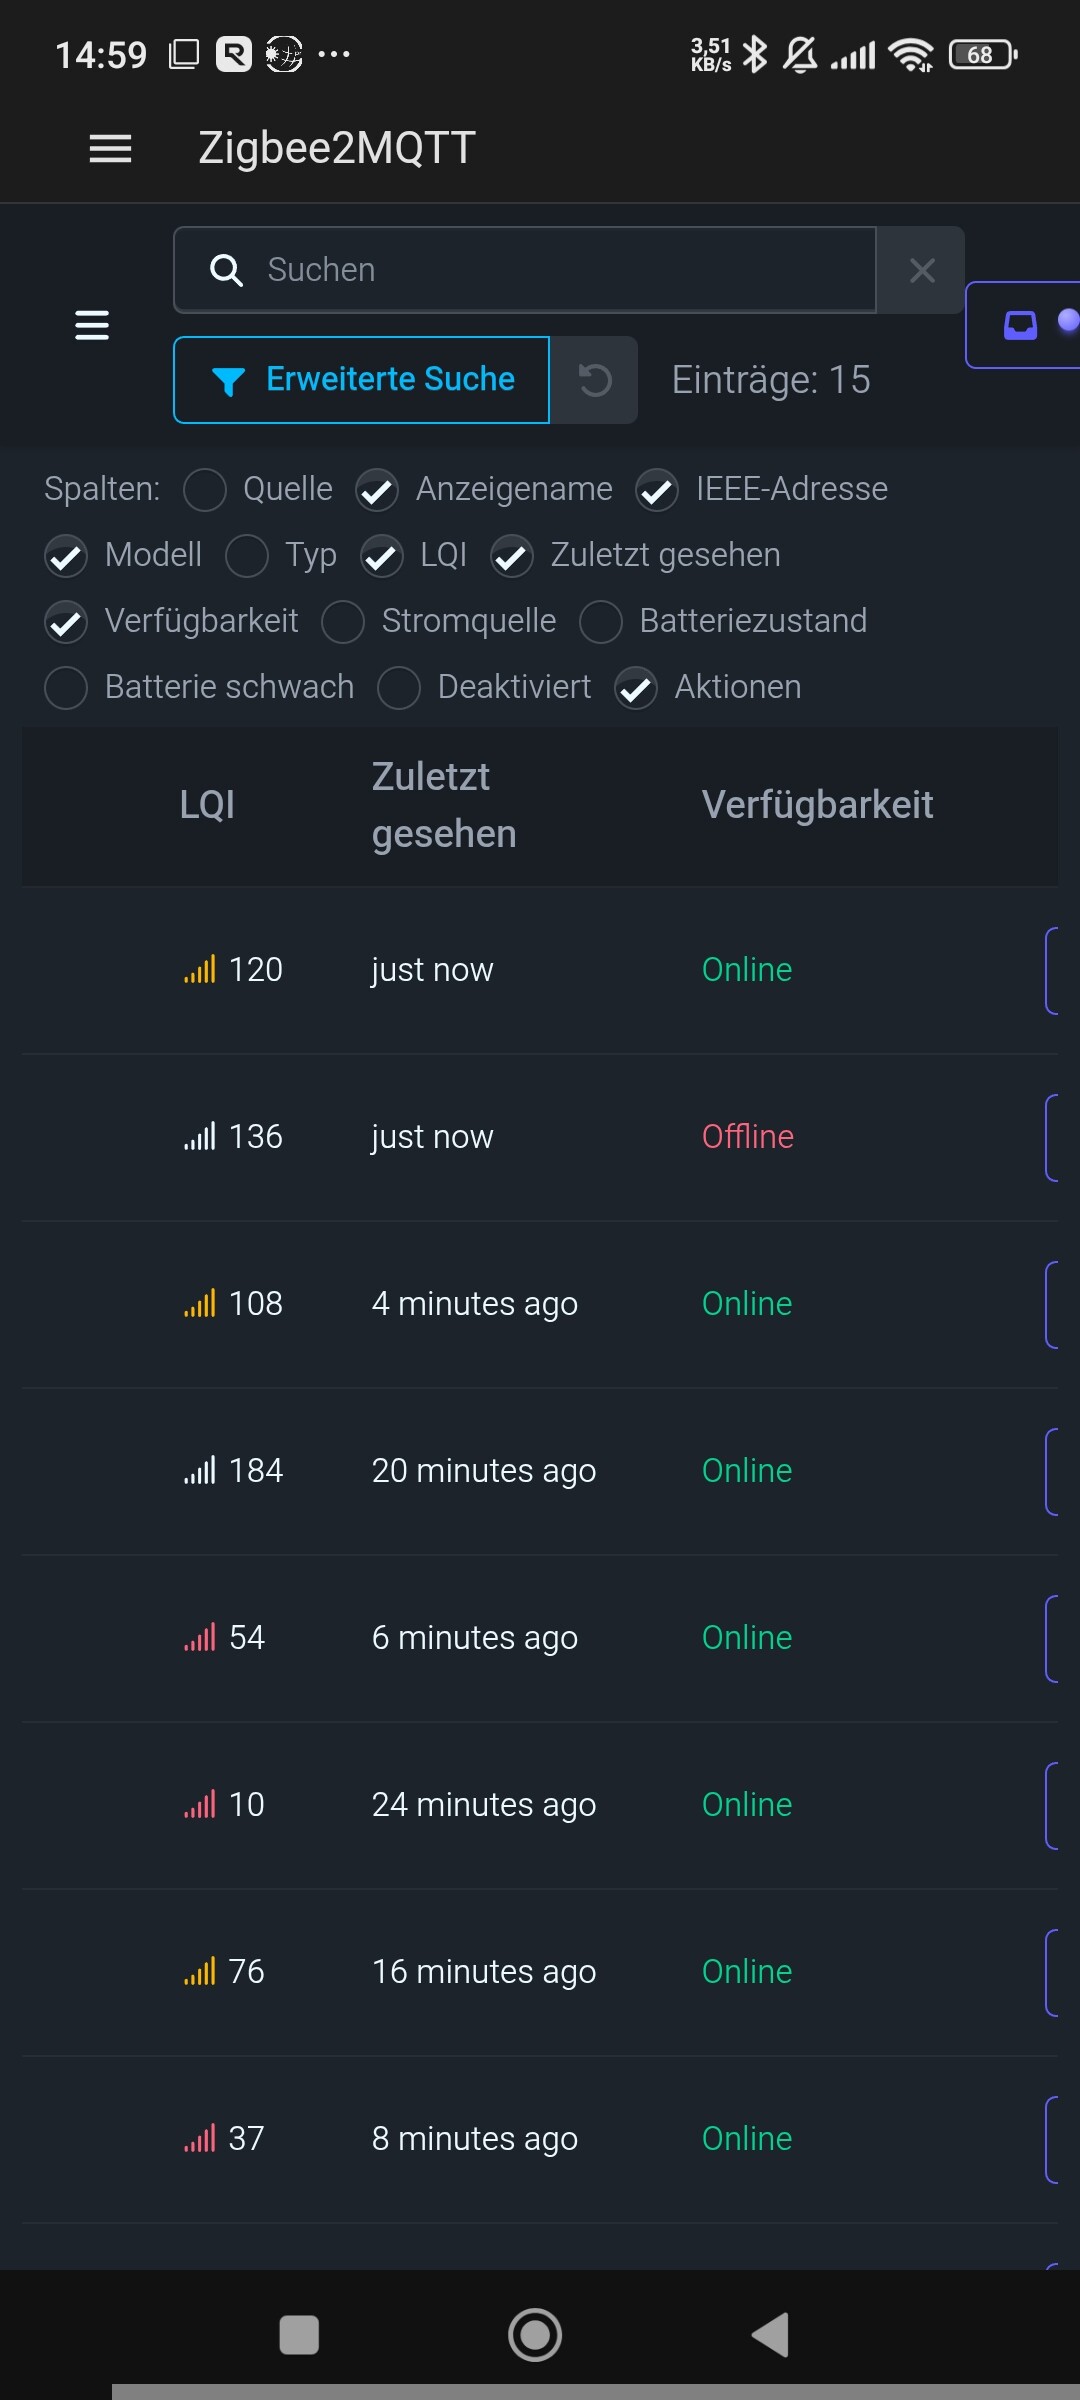Image resolution: width=1080 pixels, height=2400 pixels.
Task: Enable the Batteriezustand column checkbox
Action: (601, 622)
